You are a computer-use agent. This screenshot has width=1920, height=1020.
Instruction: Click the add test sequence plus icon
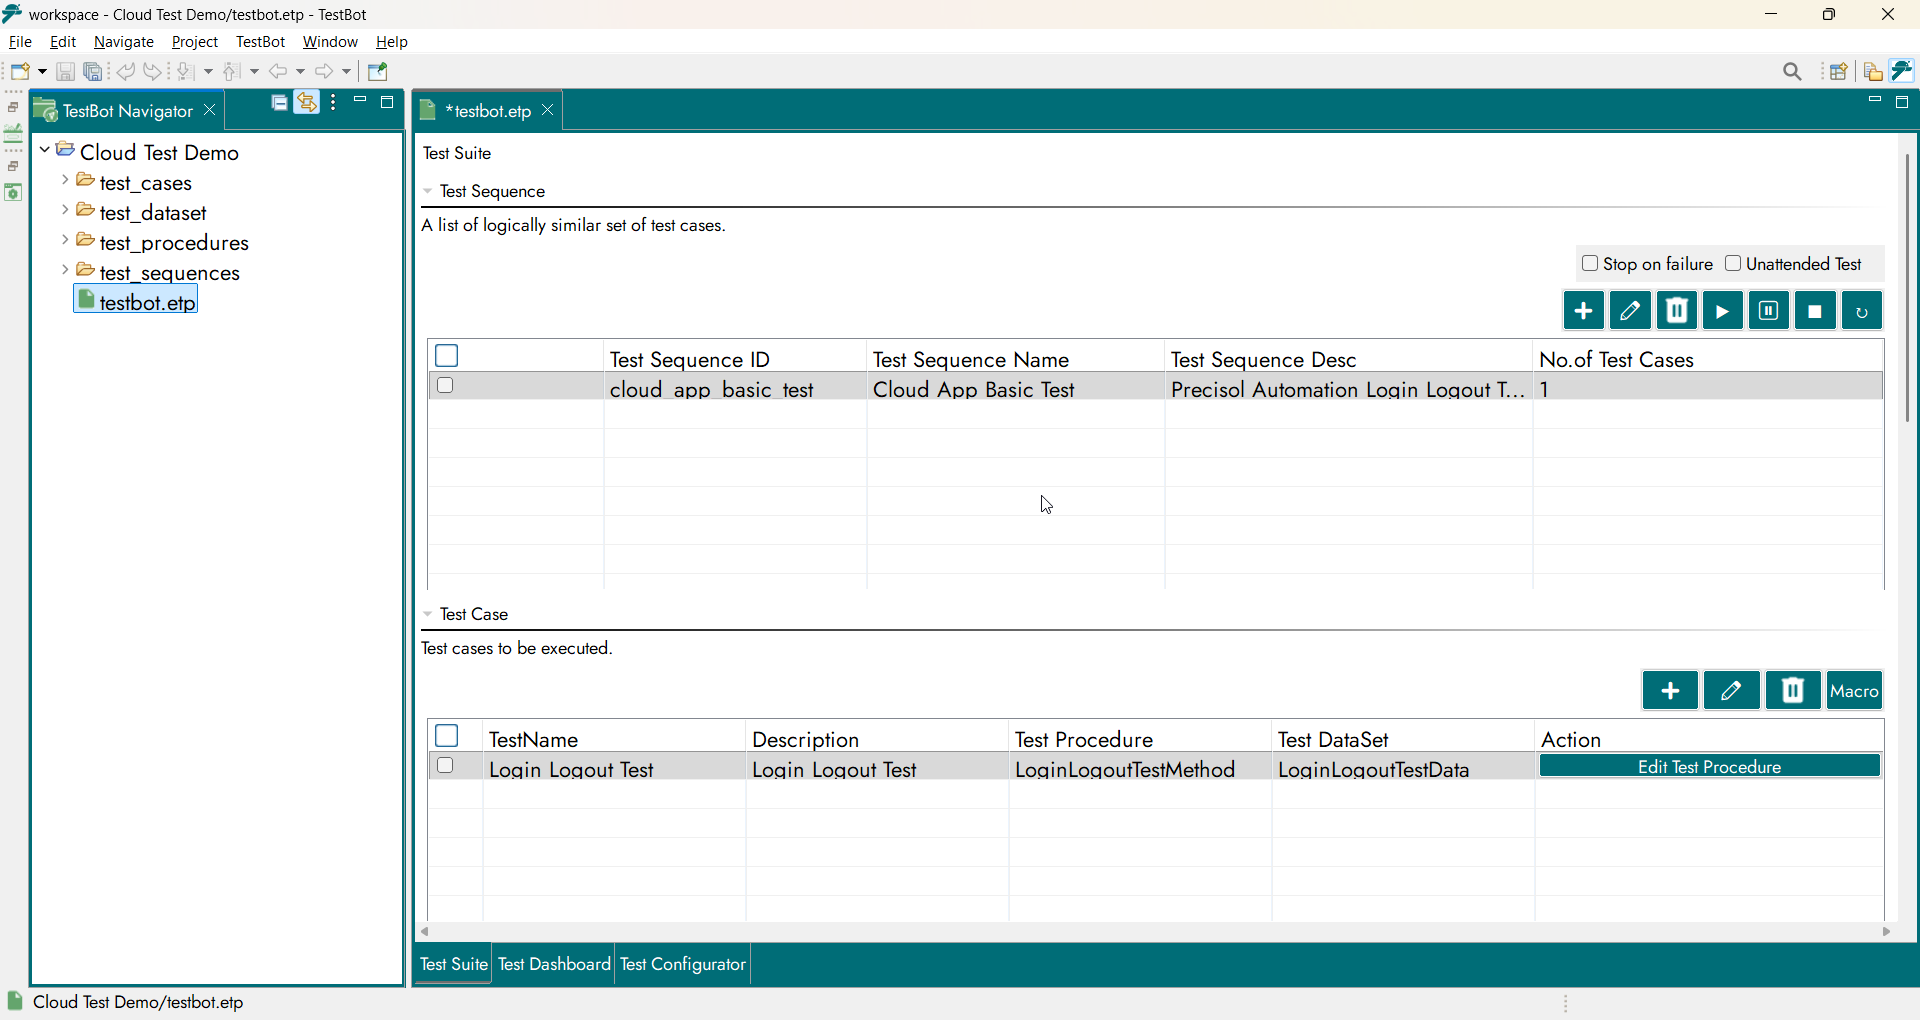coord(1583,311)
